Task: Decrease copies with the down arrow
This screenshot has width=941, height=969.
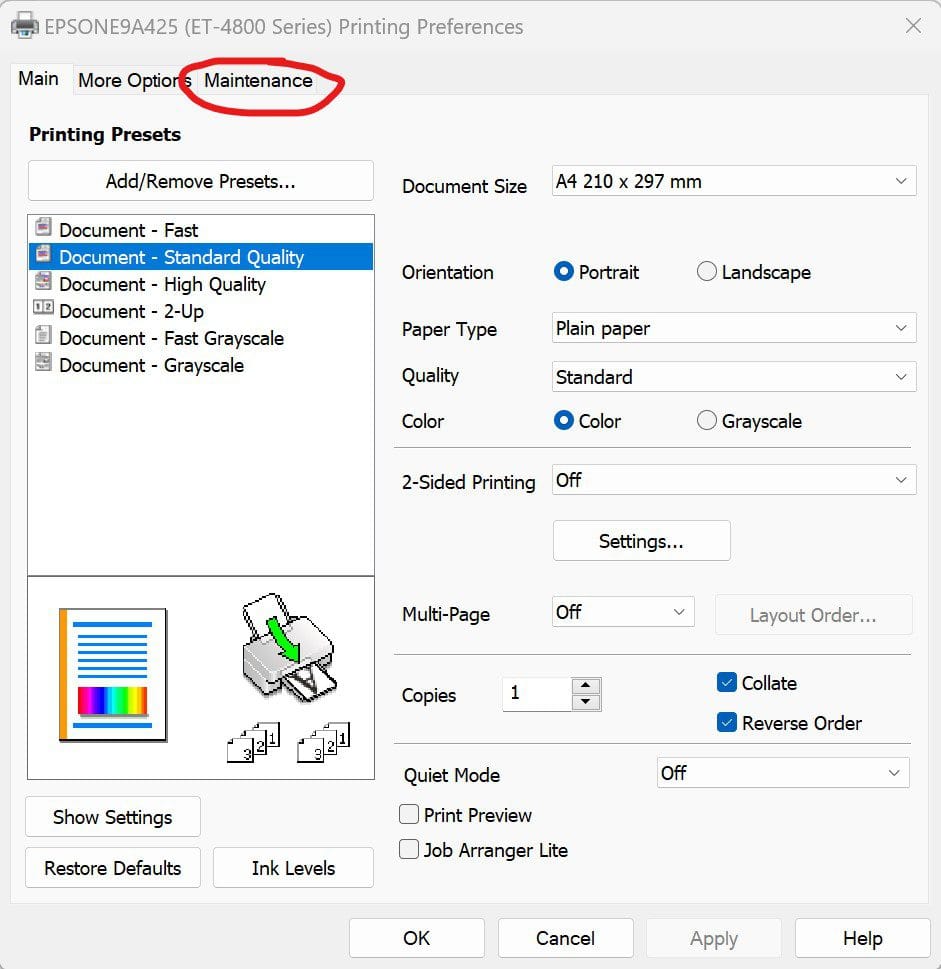Action: (586, 702)
